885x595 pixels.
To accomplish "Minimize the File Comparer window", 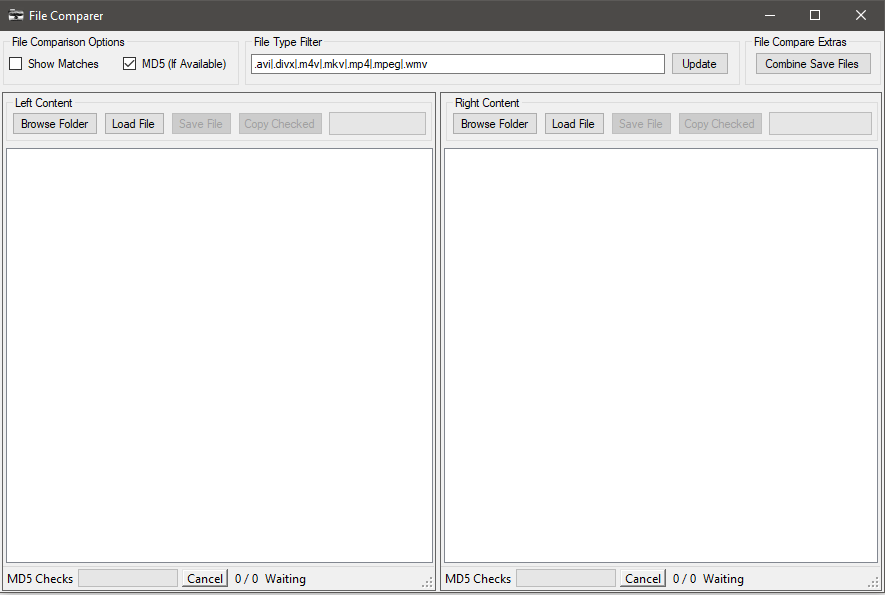I will [770, 15].
